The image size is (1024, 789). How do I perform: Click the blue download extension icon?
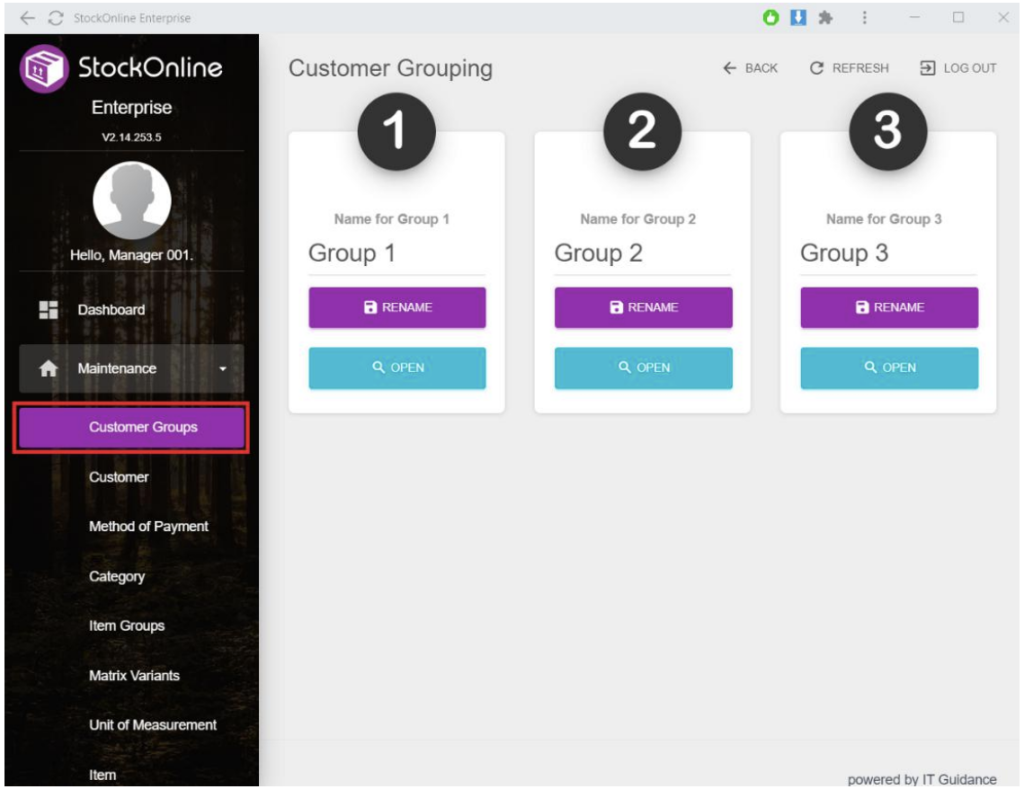tap(798, 18)
